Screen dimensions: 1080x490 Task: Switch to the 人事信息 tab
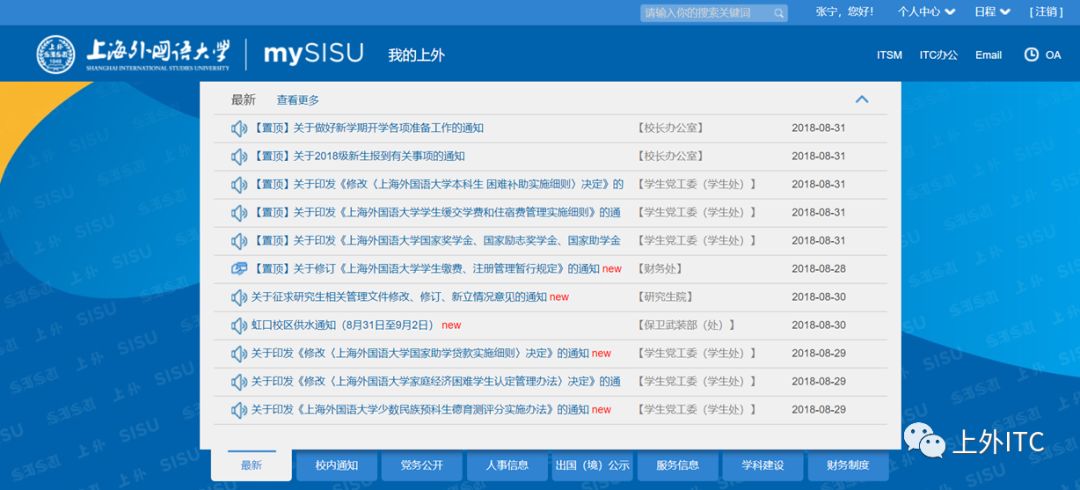(507, 465)
